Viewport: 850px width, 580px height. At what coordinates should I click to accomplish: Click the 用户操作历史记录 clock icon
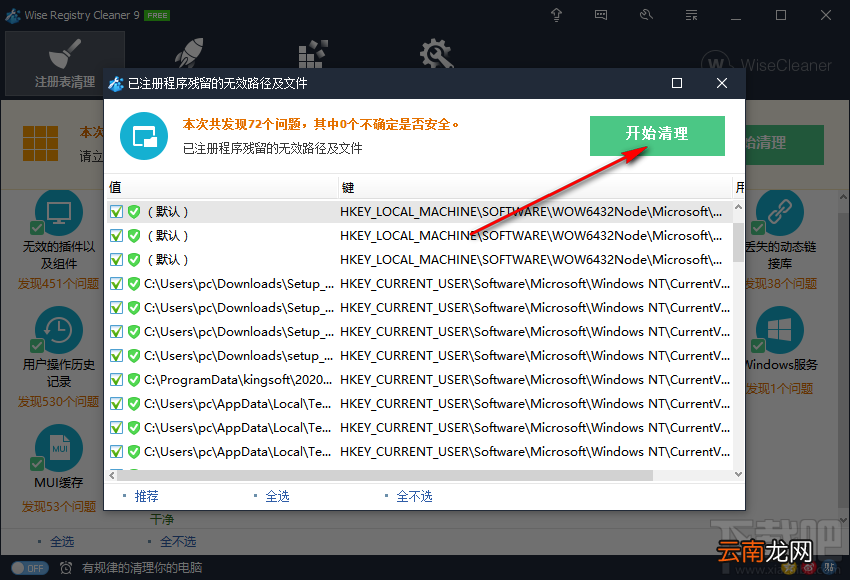click(59, 330)
